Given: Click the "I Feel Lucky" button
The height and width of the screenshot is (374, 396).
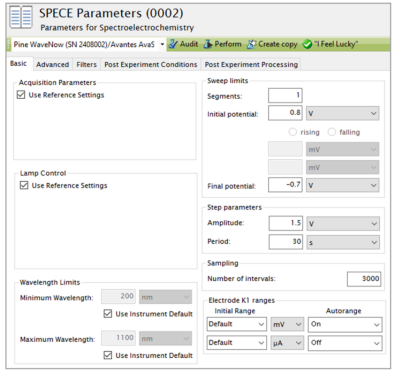Looking at the screenshot, I should 330,44.
